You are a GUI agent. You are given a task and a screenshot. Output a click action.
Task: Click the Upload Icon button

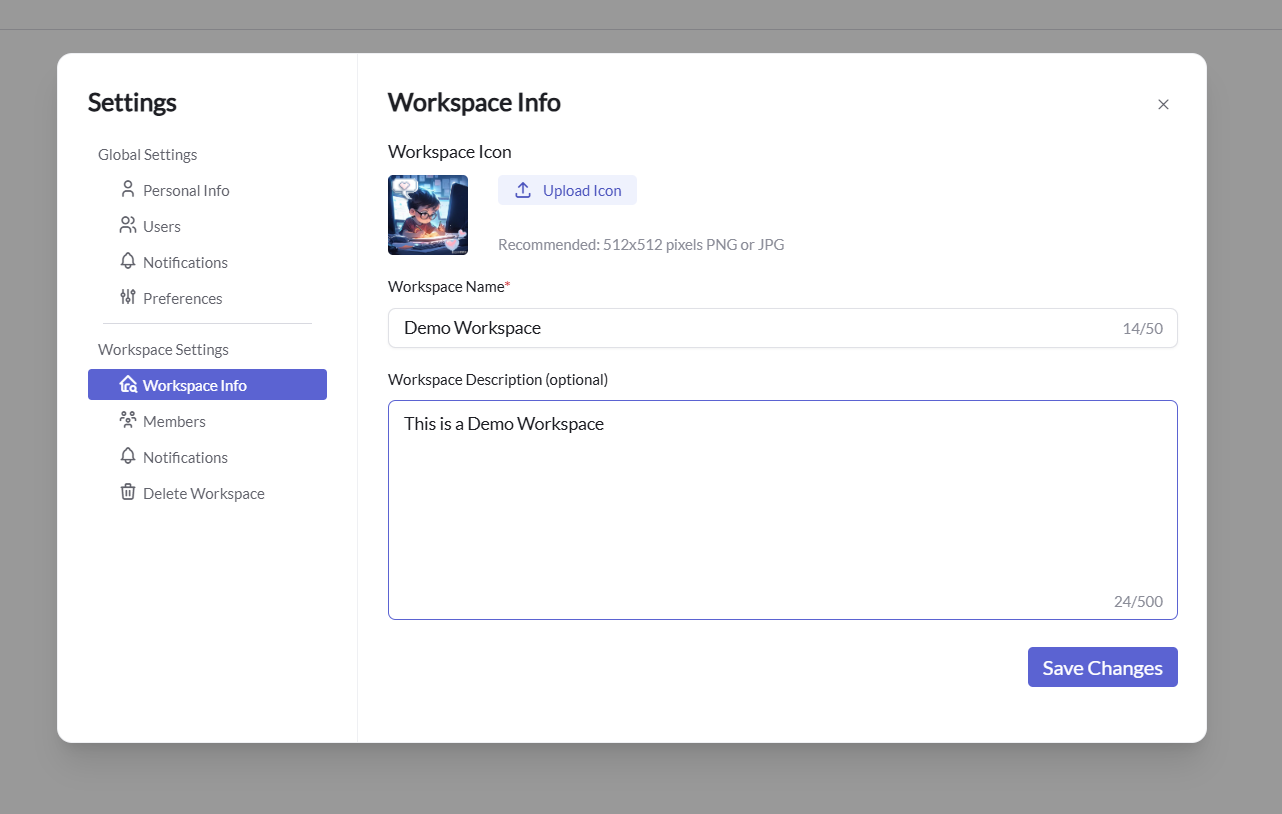click(567, 189)
